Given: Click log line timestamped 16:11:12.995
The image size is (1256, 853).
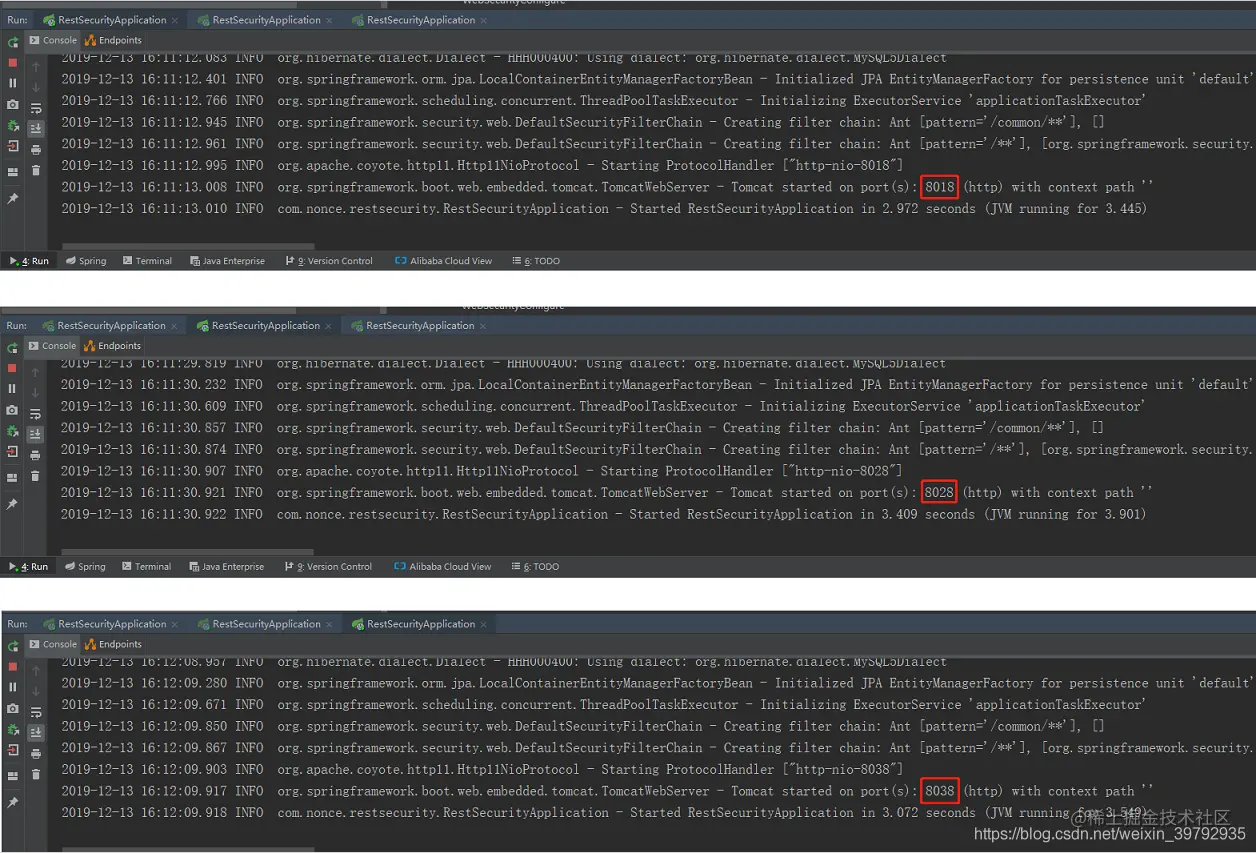Looking at the screenshot, I should click(482, 165).
